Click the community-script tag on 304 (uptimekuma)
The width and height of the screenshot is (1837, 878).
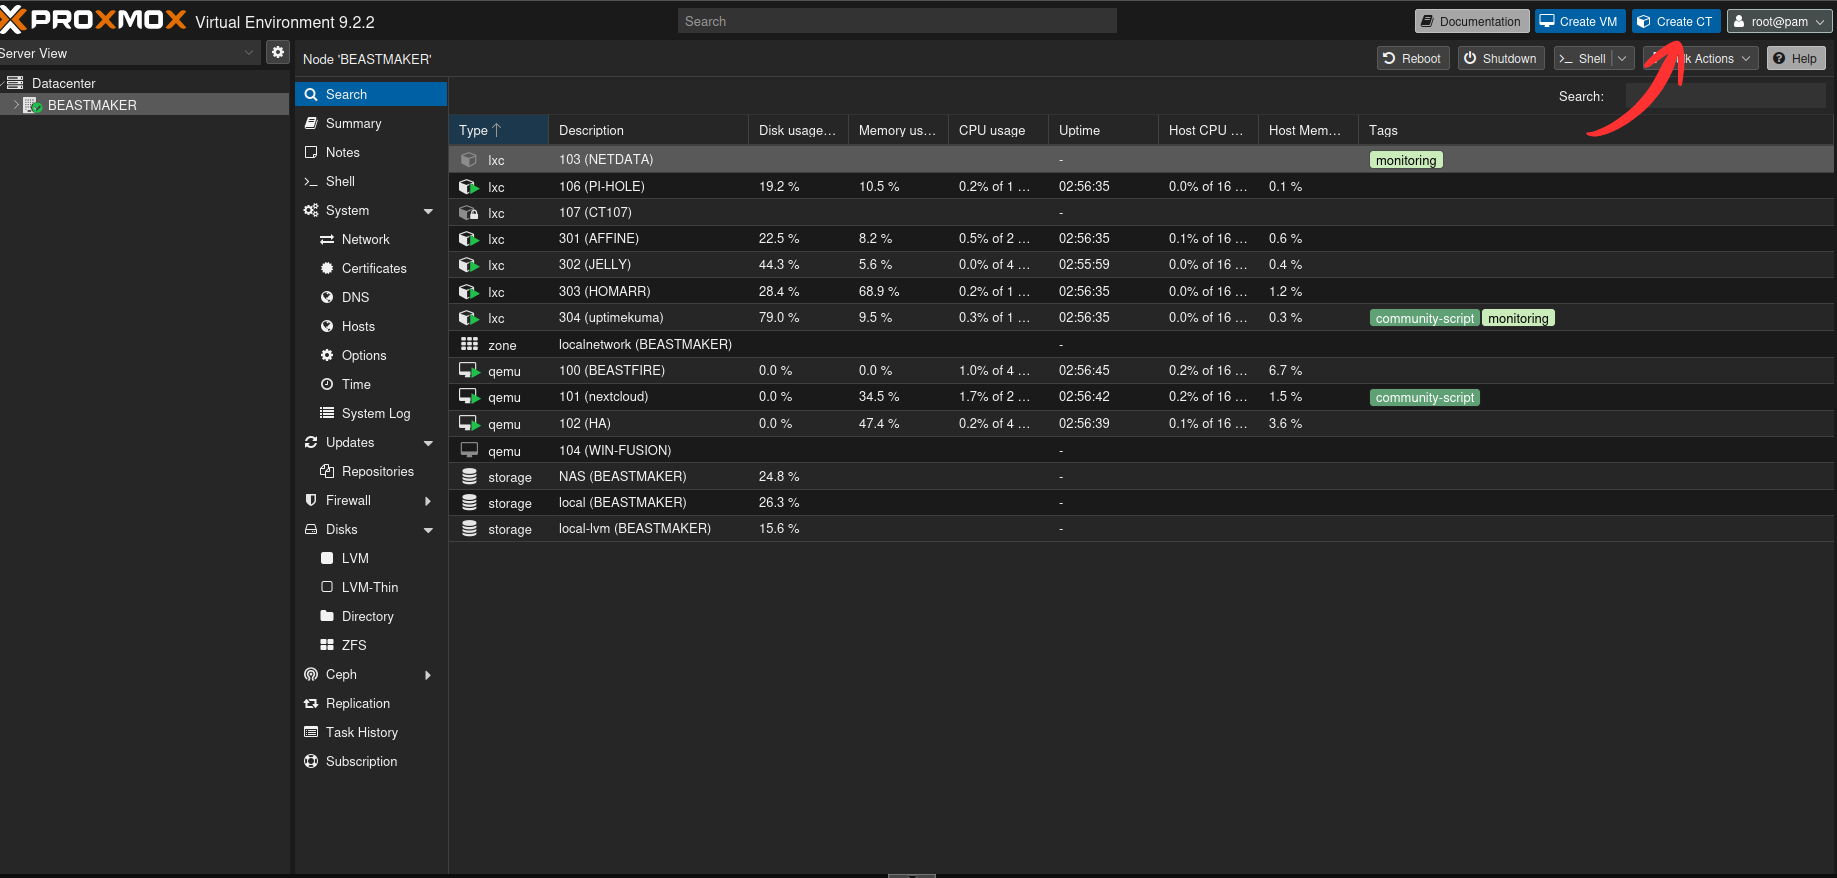pyautogui.click(x=1425, y=318)
